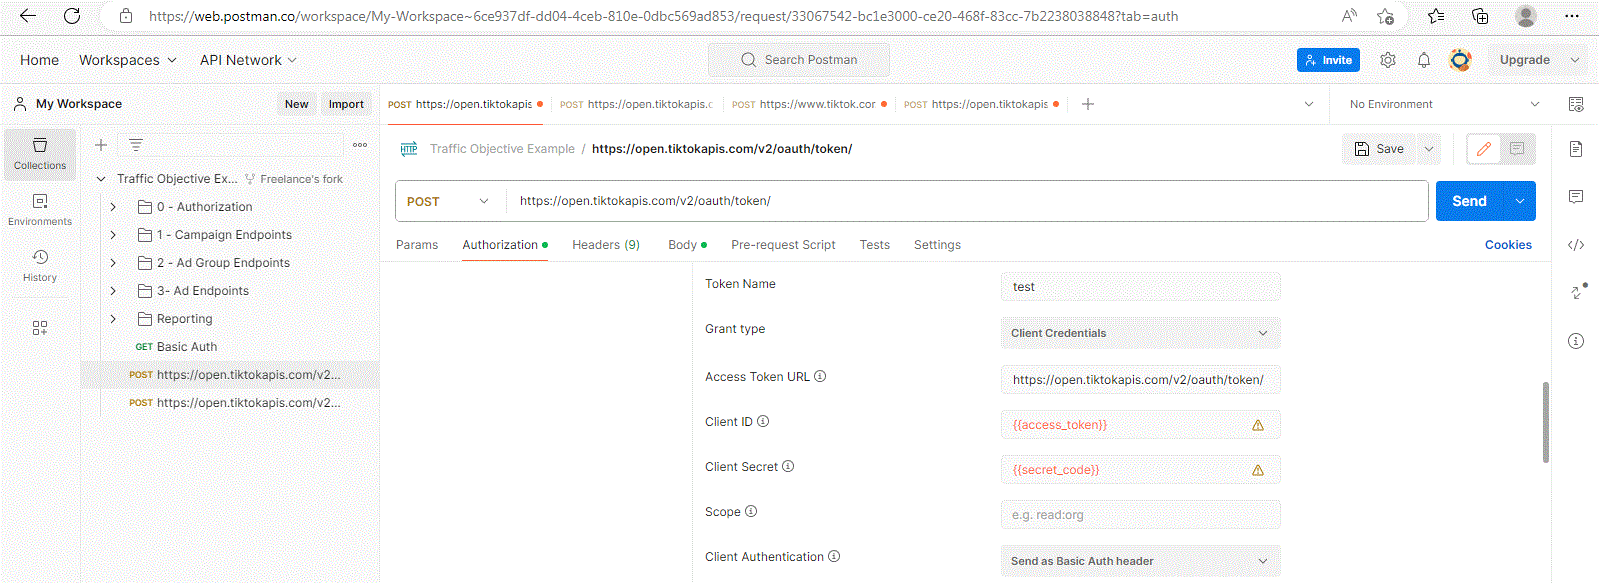Open the tabs overflow chevron dropdown

[x=1309, y=104]
